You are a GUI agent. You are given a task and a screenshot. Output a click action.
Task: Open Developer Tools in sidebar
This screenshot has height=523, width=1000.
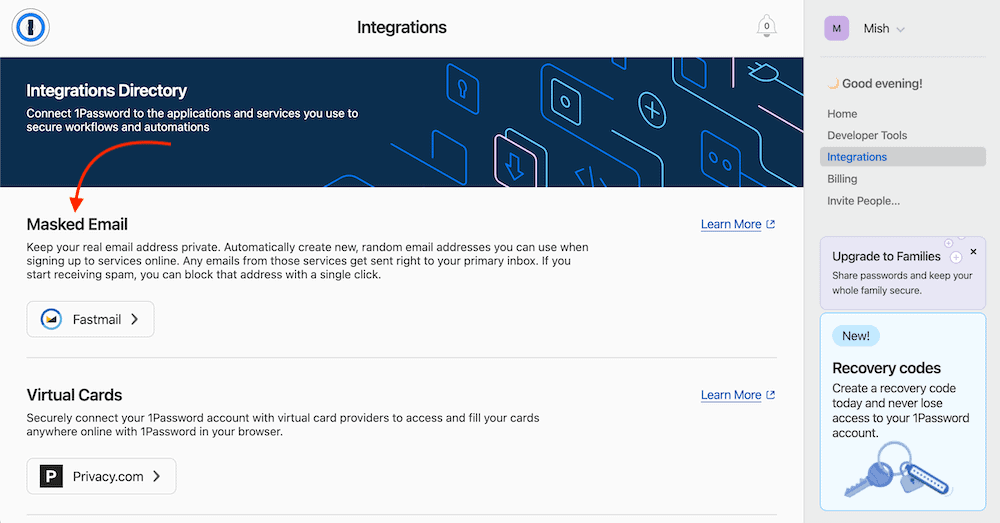(x=867, y=135)
